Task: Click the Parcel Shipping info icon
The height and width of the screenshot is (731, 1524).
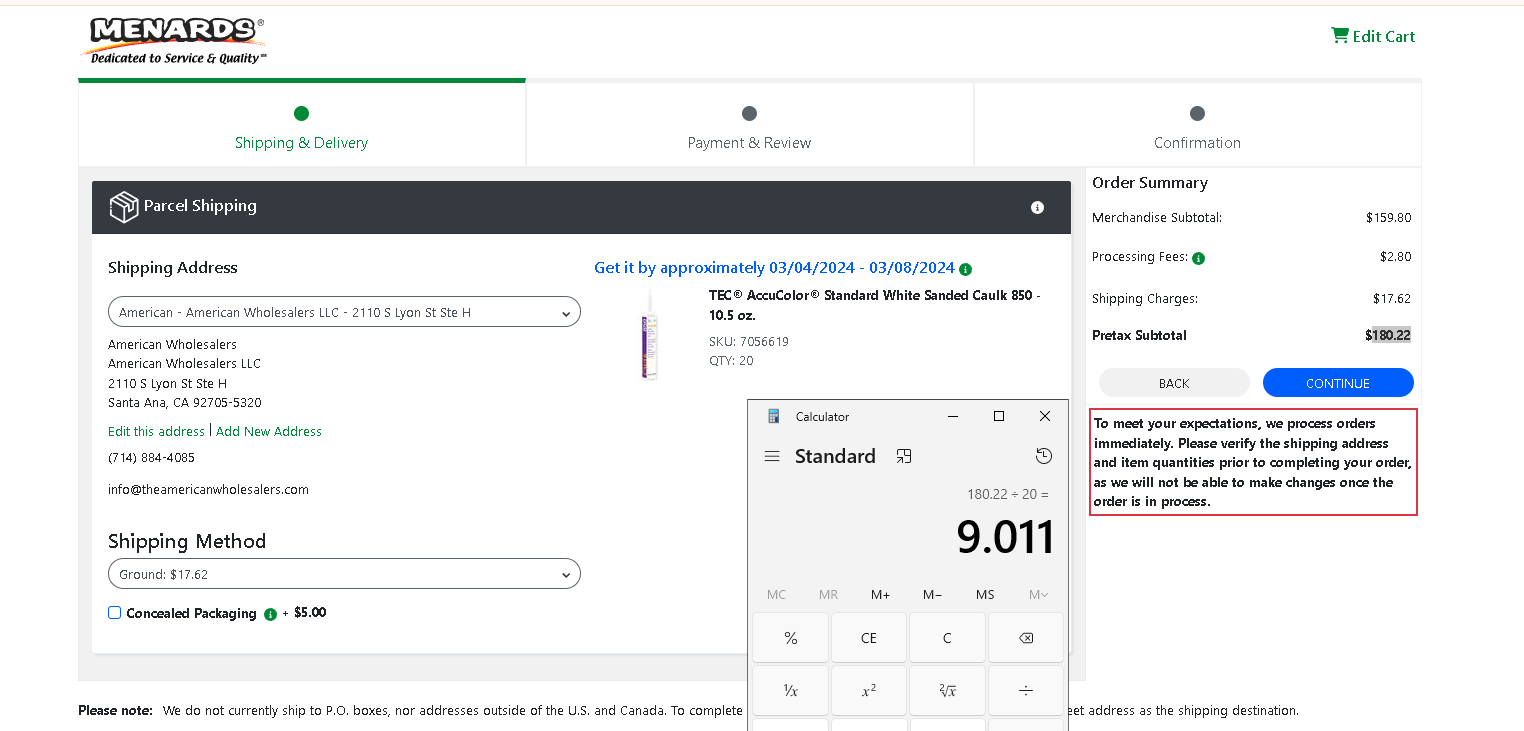Action: [1037, 208]
